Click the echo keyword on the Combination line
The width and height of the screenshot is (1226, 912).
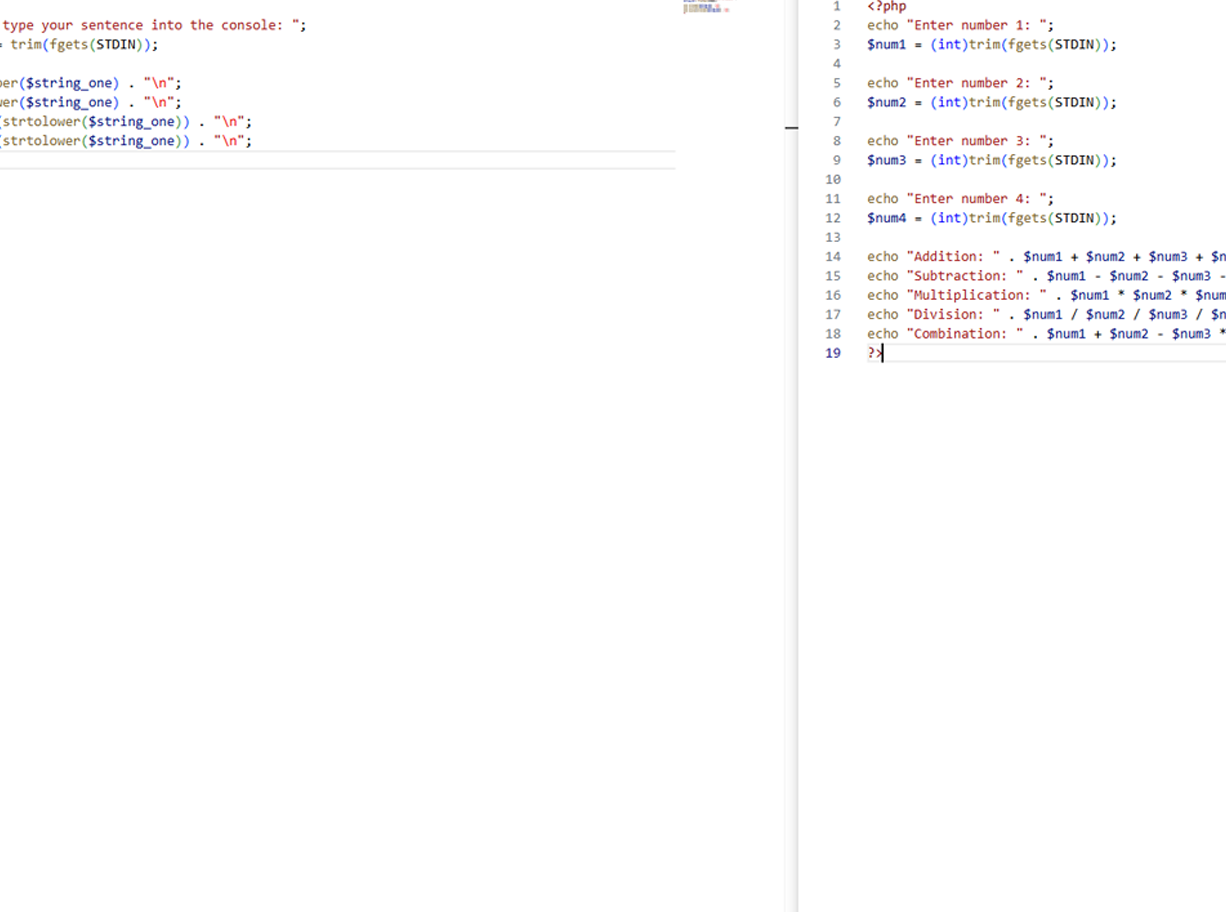[882, 334]
